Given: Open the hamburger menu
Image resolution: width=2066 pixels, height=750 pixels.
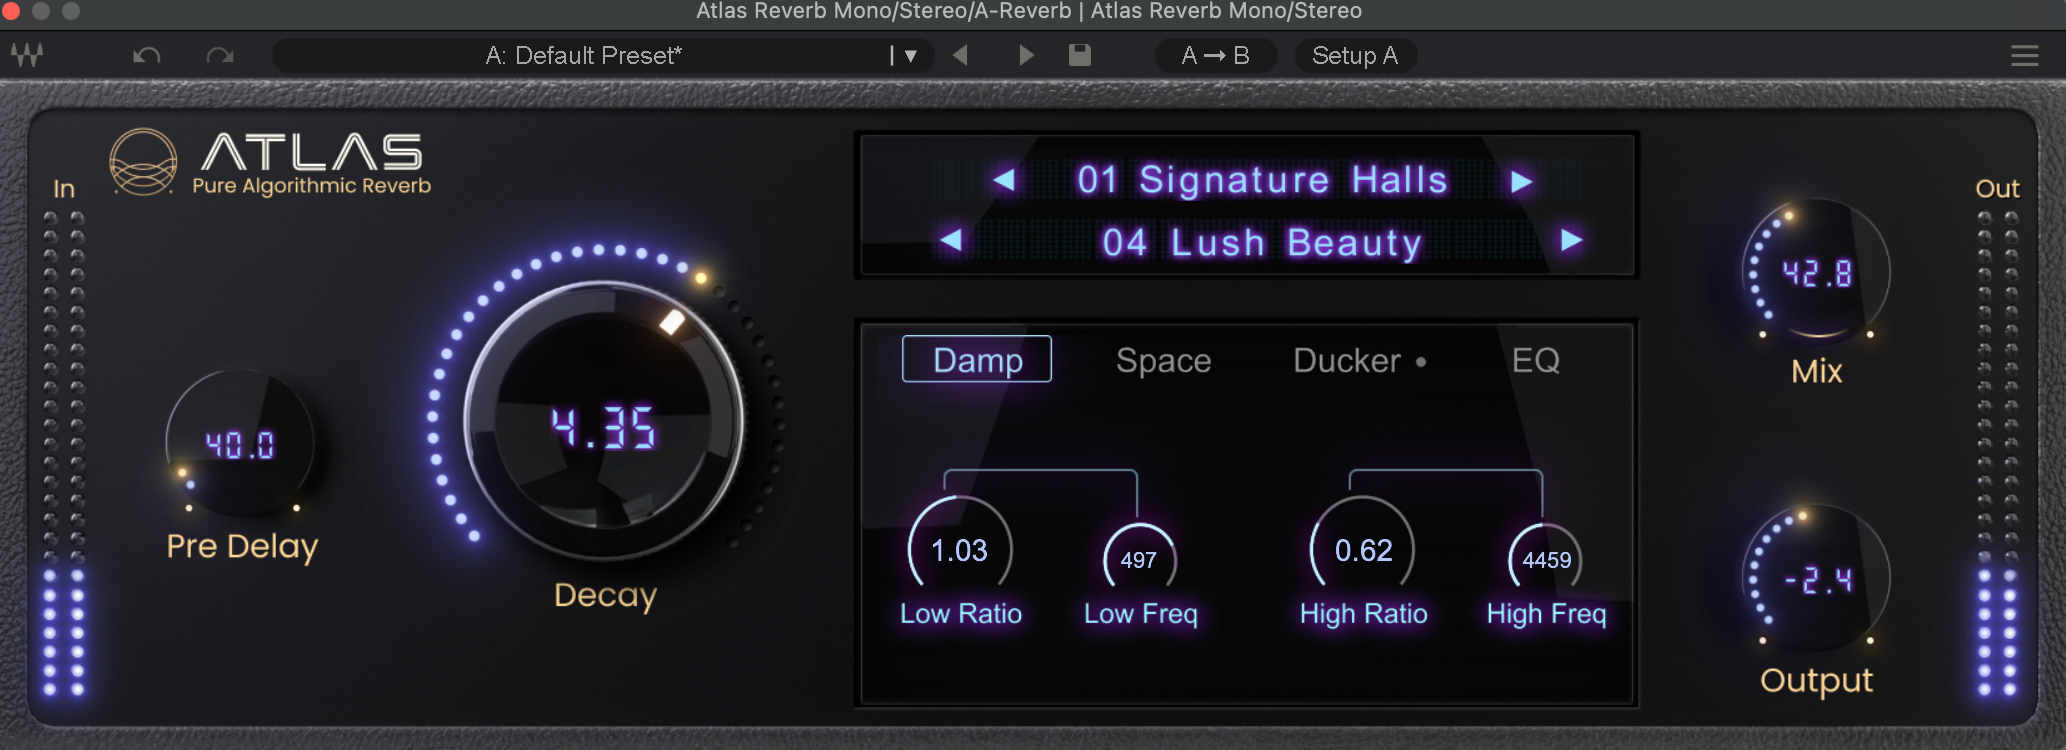Looking at the screenshot, I should click(x=2024, y=56).
